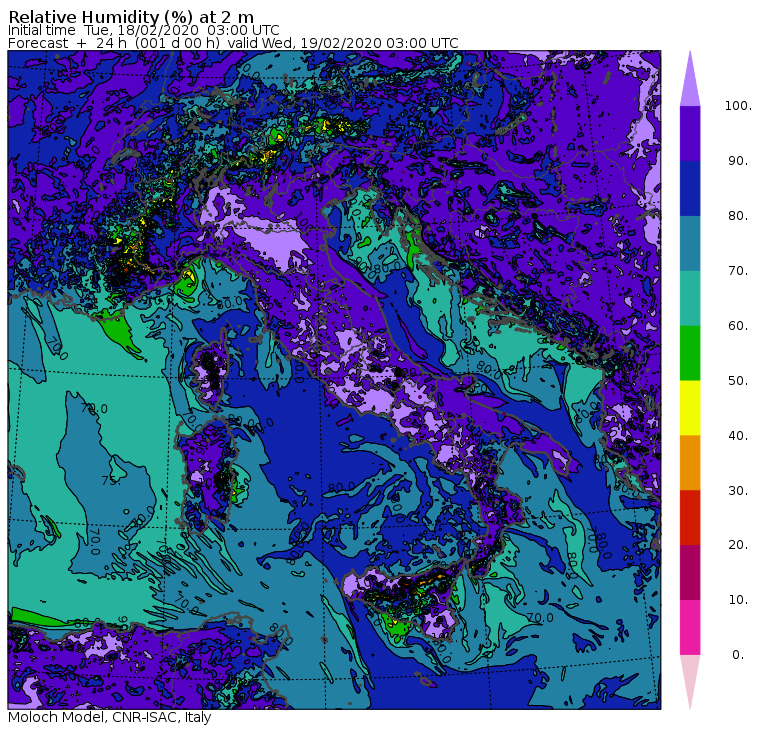Click the '40.' colorbar label
760x731 pixels.
click(738, 436)
